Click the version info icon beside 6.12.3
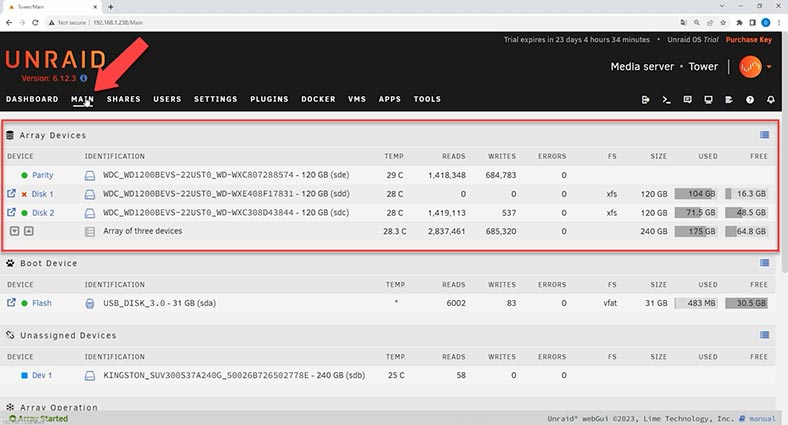The width and height of the screenshot is (788, 425). [83, 78]
